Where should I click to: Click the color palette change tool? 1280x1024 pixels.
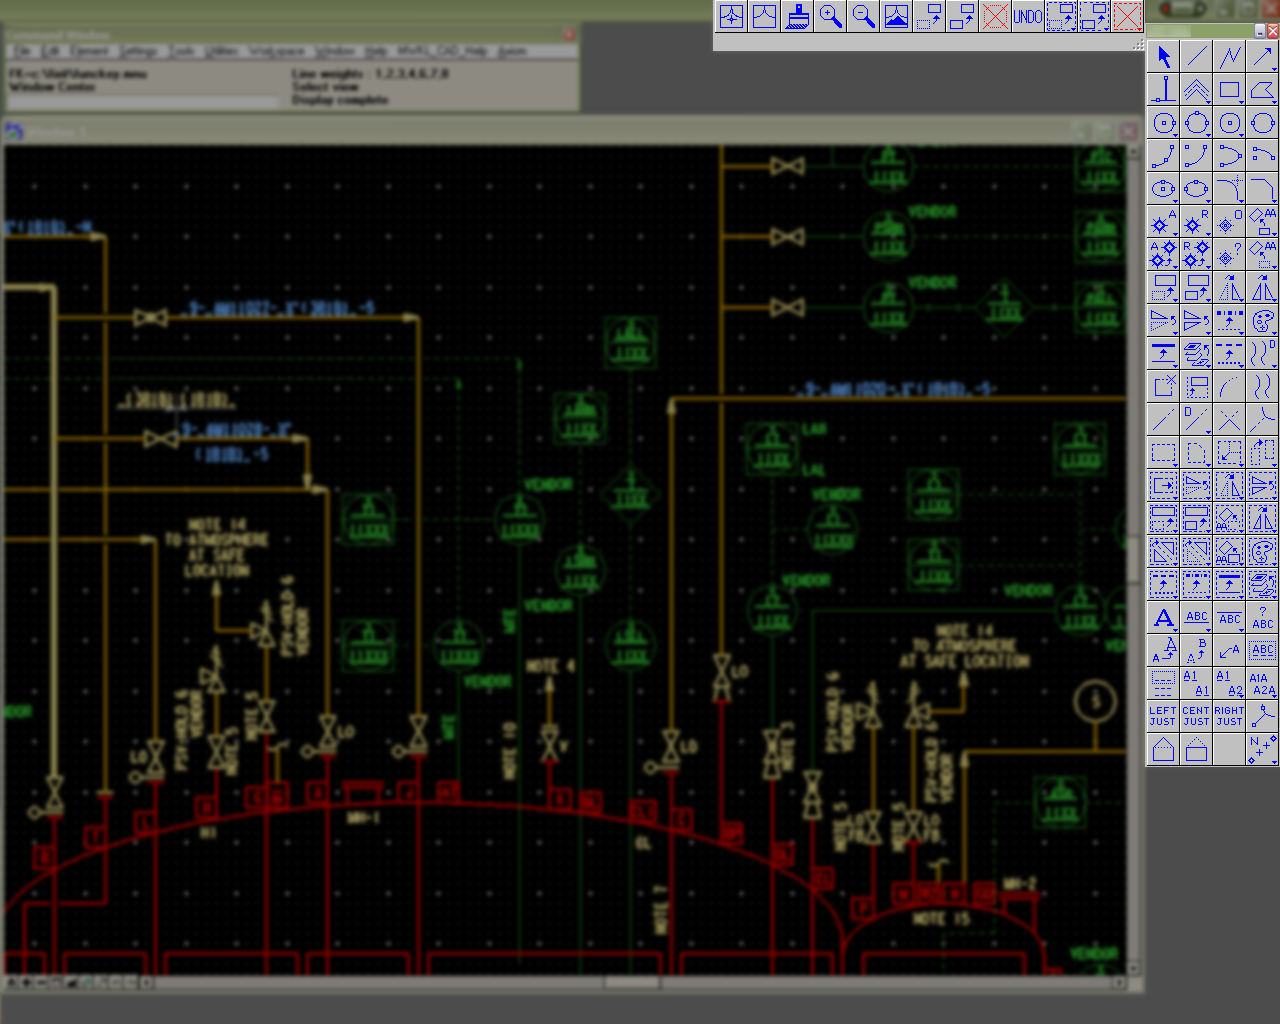pos(1263,321)
